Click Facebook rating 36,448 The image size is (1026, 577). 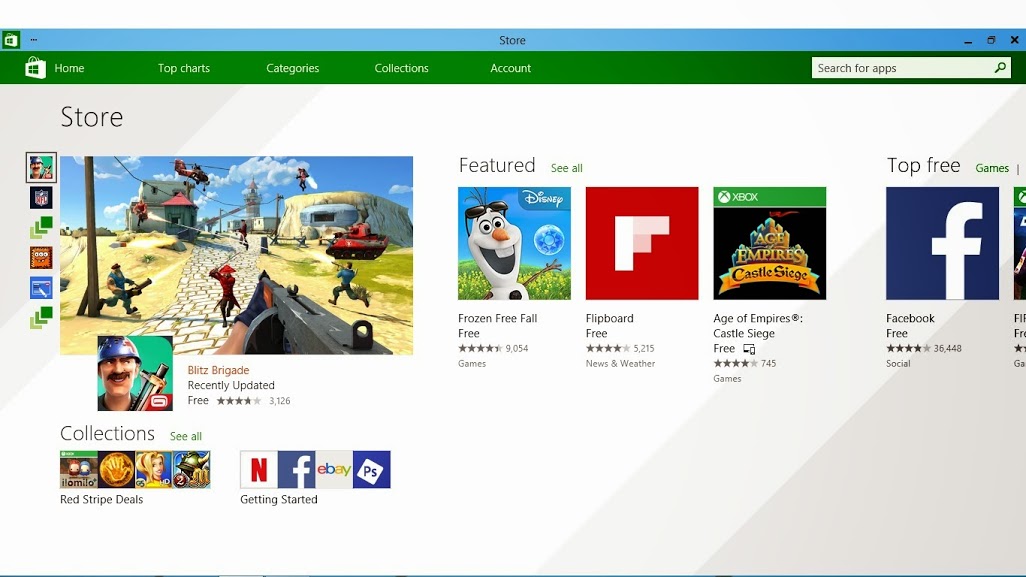tap(924, 349)
